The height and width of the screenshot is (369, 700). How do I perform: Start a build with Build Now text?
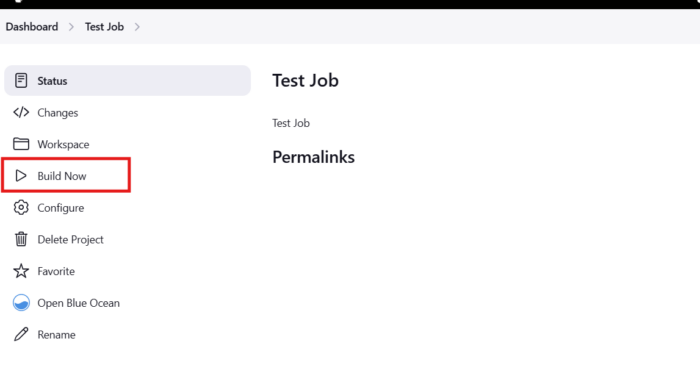[62, 176]
